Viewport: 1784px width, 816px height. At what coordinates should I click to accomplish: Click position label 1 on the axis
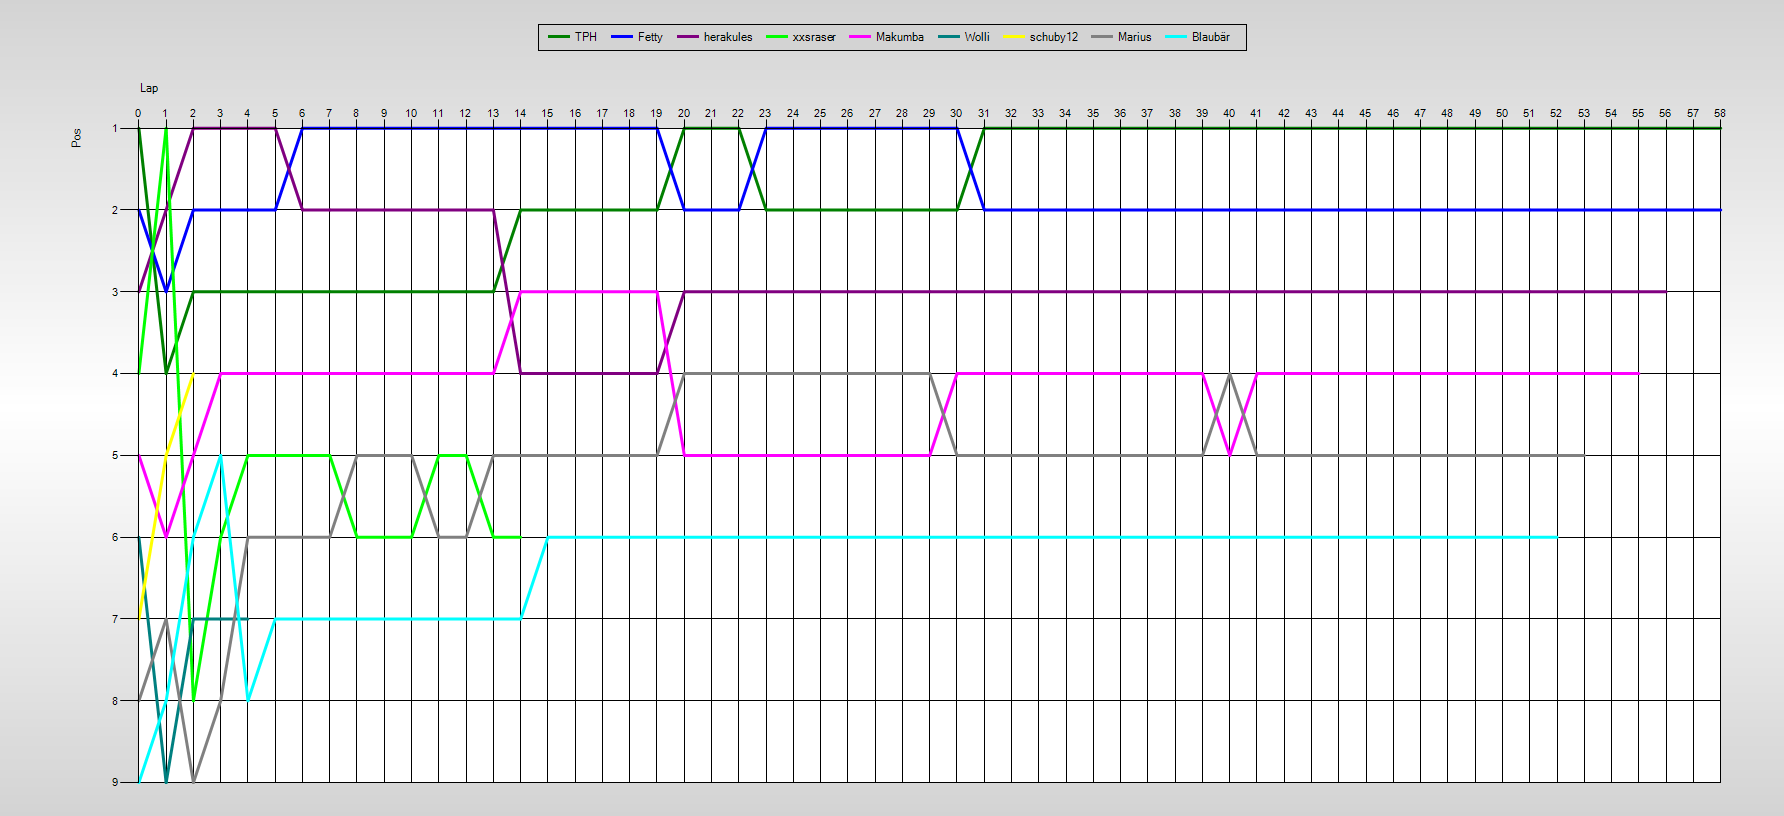(116, 128)
